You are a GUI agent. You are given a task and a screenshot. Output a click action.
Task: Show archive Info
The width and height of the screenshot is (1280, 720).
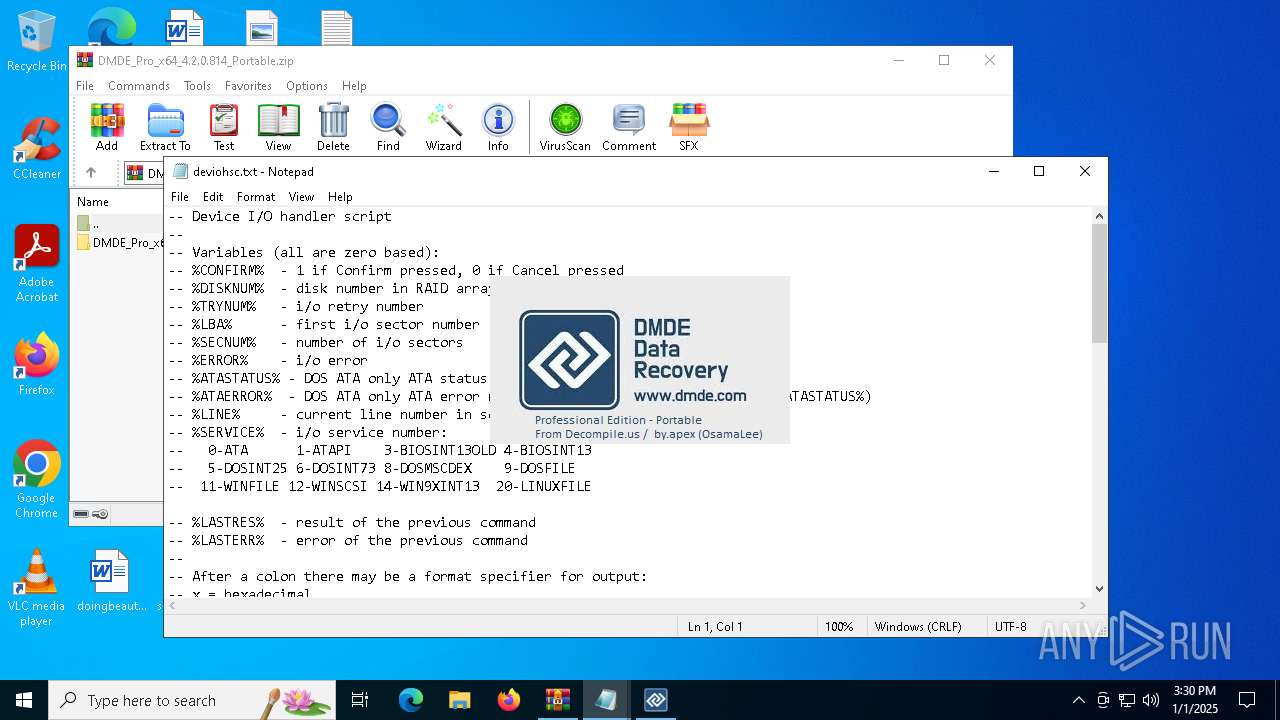coord(498,127)
